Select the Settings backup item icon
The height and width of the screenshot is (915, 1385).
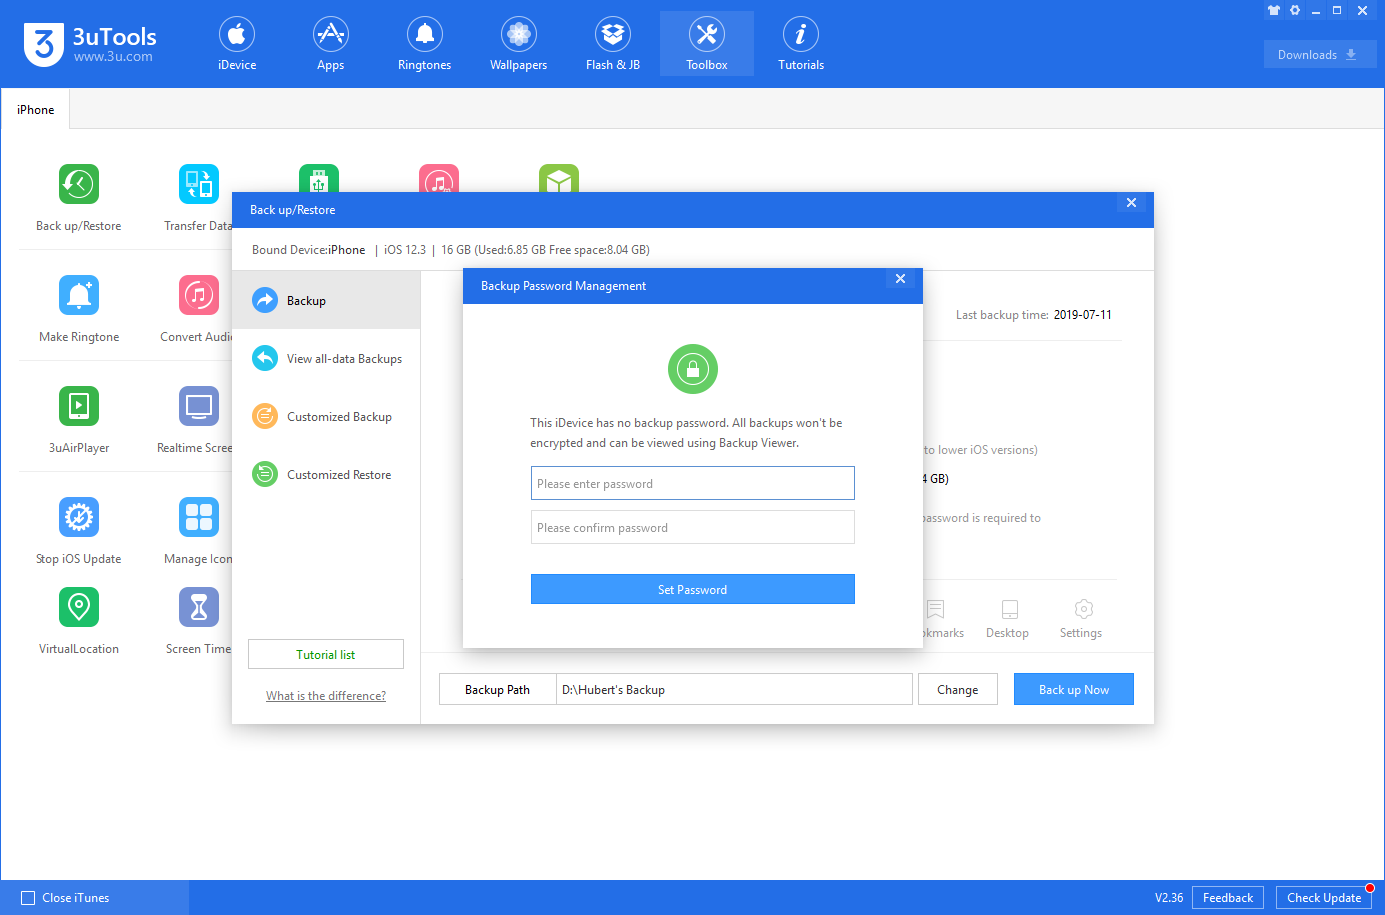[x=1084, y=609]
